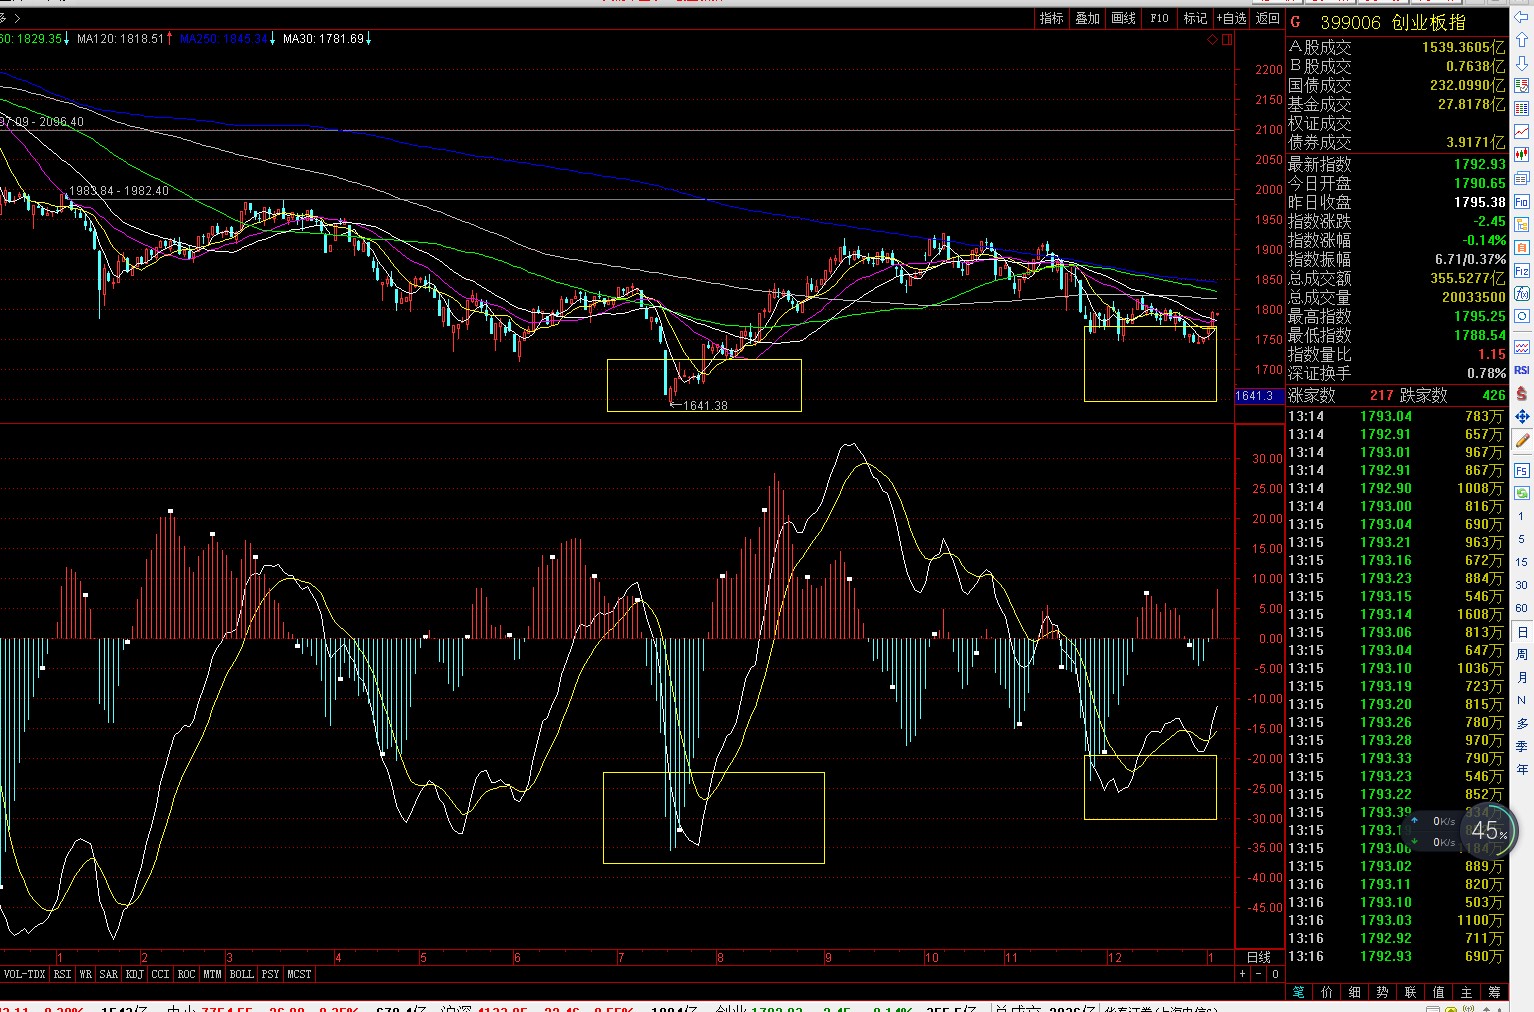This screenshot has height=1012, width=1534.
Task: Switch indicator to WR tab
Action: pyautogui.click(x=86, y=974)
